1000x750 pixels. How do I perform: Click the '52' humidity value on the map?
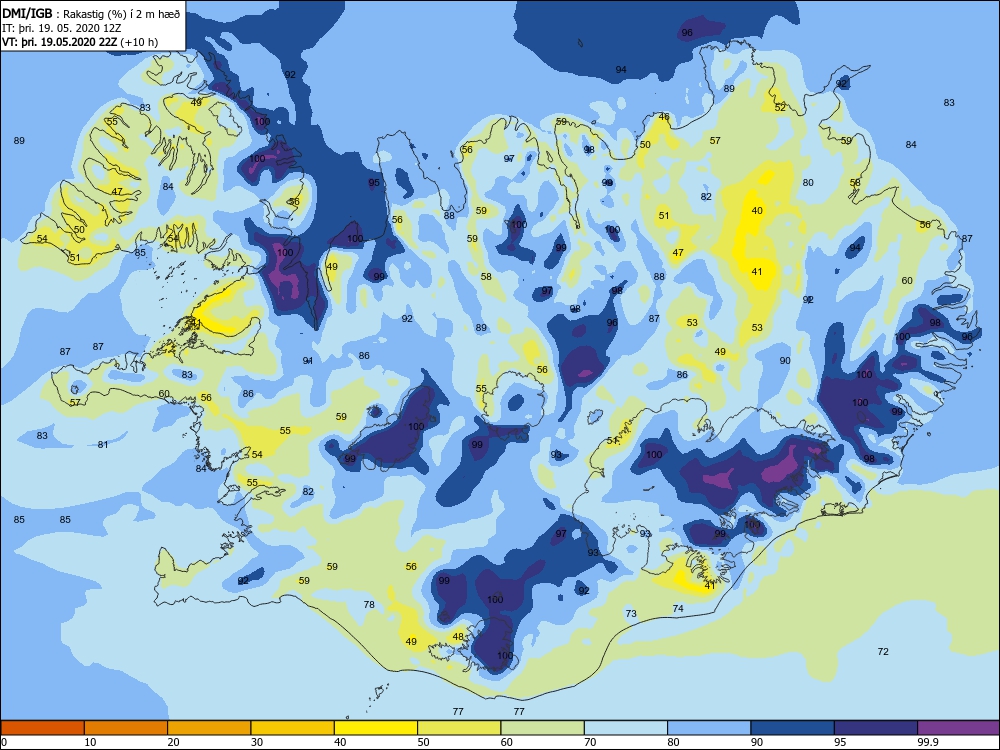pos(781,108)
